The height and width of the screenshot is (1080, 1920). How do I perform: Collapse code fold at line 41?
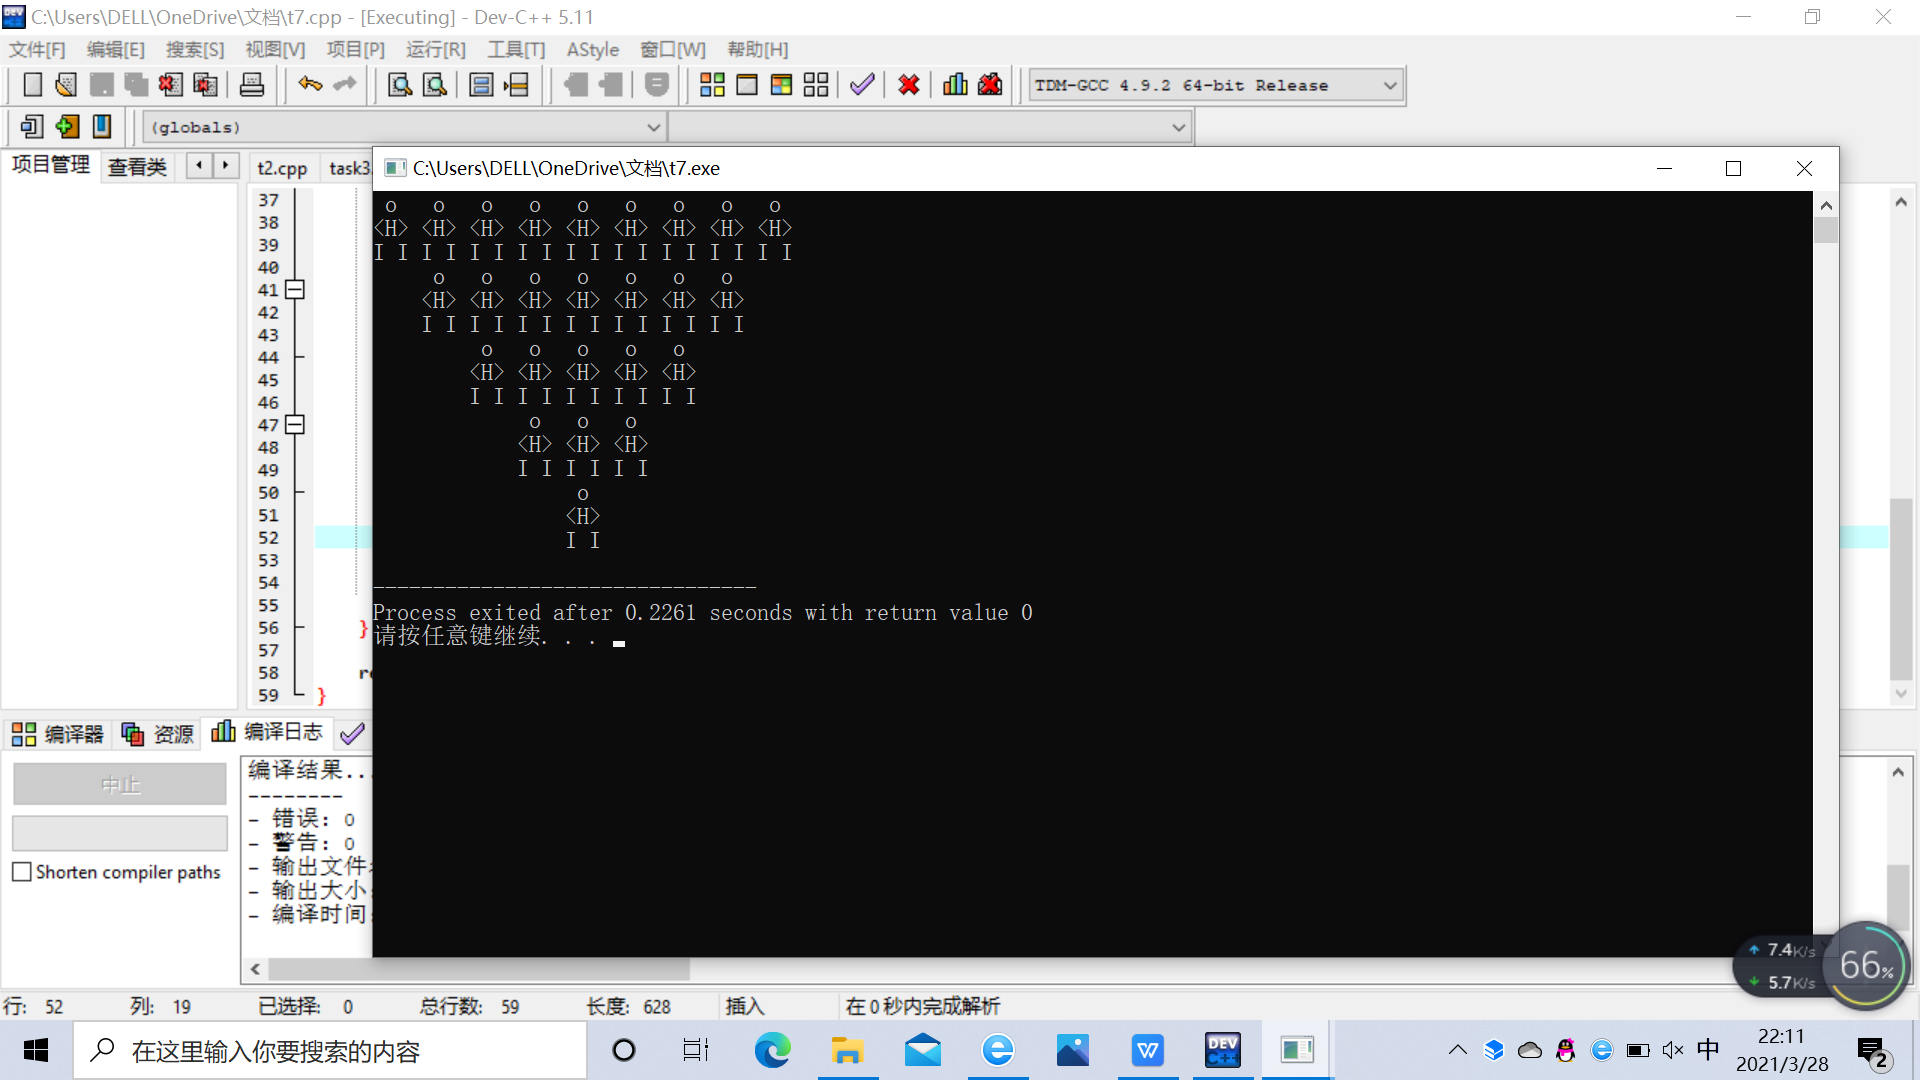click(x=295, y=290)
